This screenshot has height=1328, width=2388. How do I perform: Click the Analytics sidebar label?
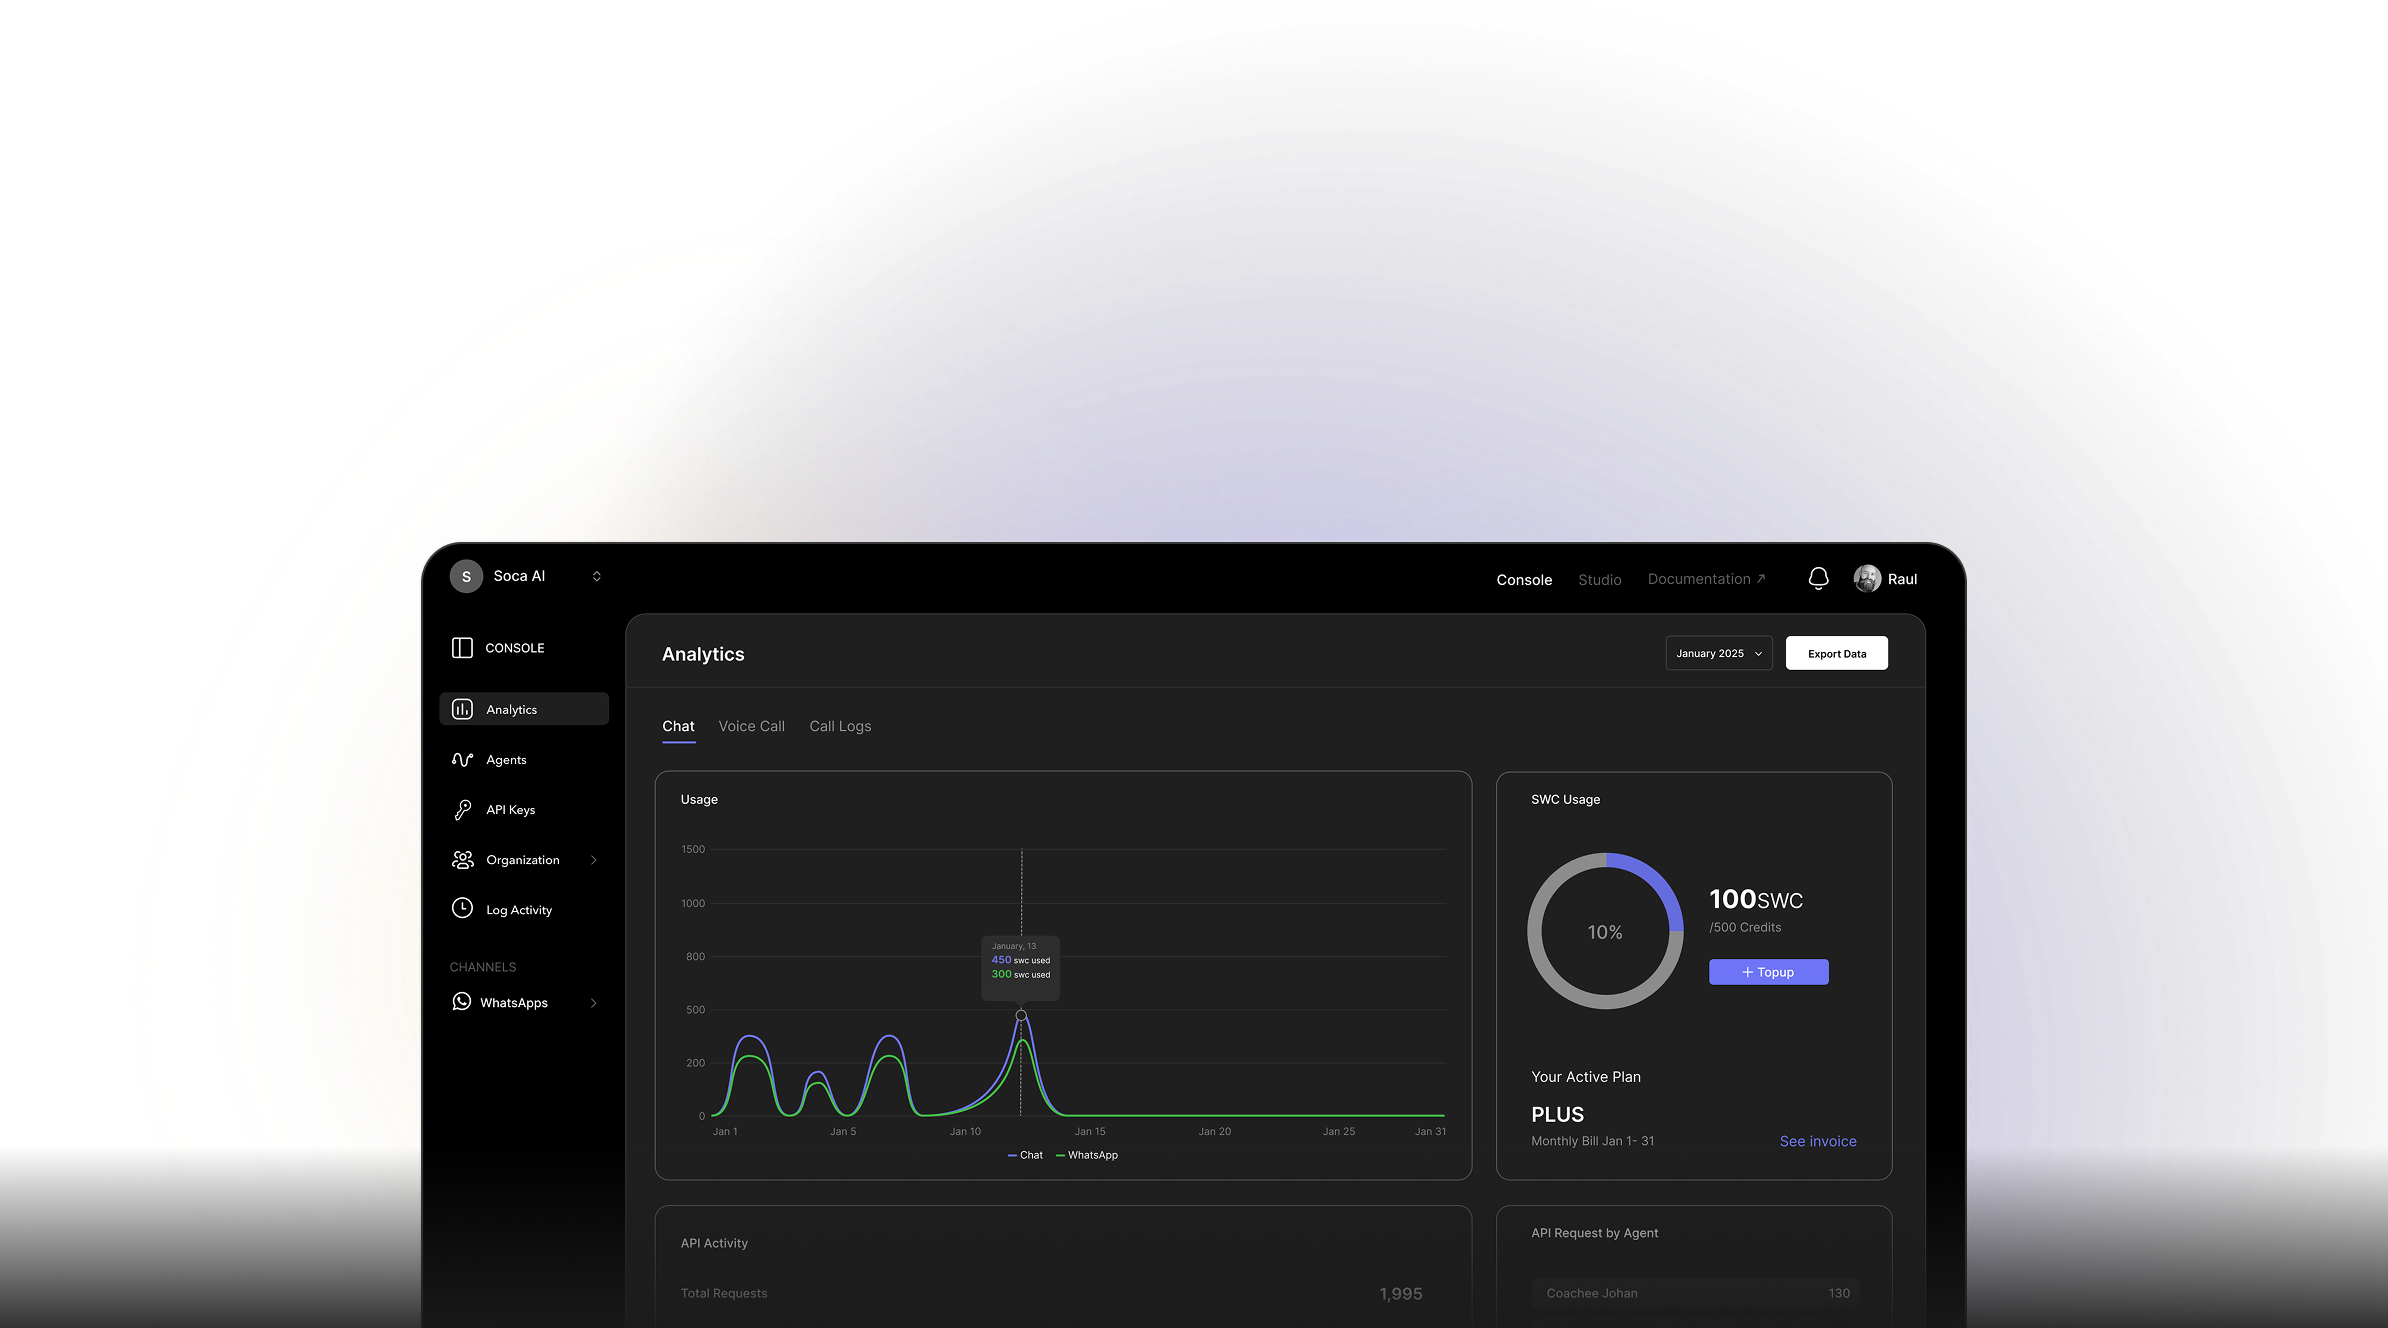click(x=511, y=710)
